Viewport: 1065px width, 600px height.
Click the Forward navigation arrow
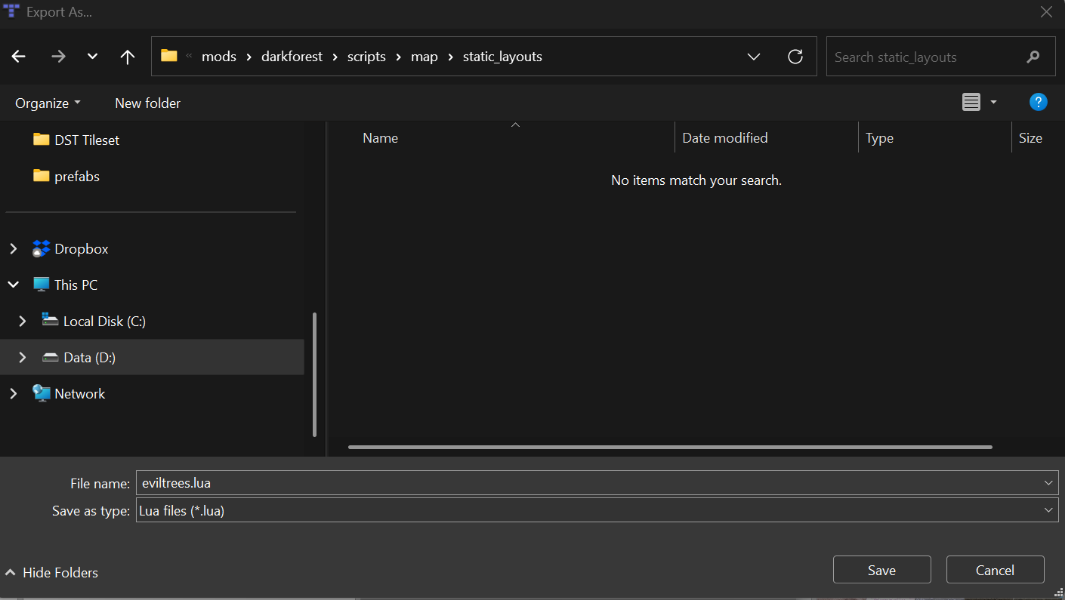58,57
